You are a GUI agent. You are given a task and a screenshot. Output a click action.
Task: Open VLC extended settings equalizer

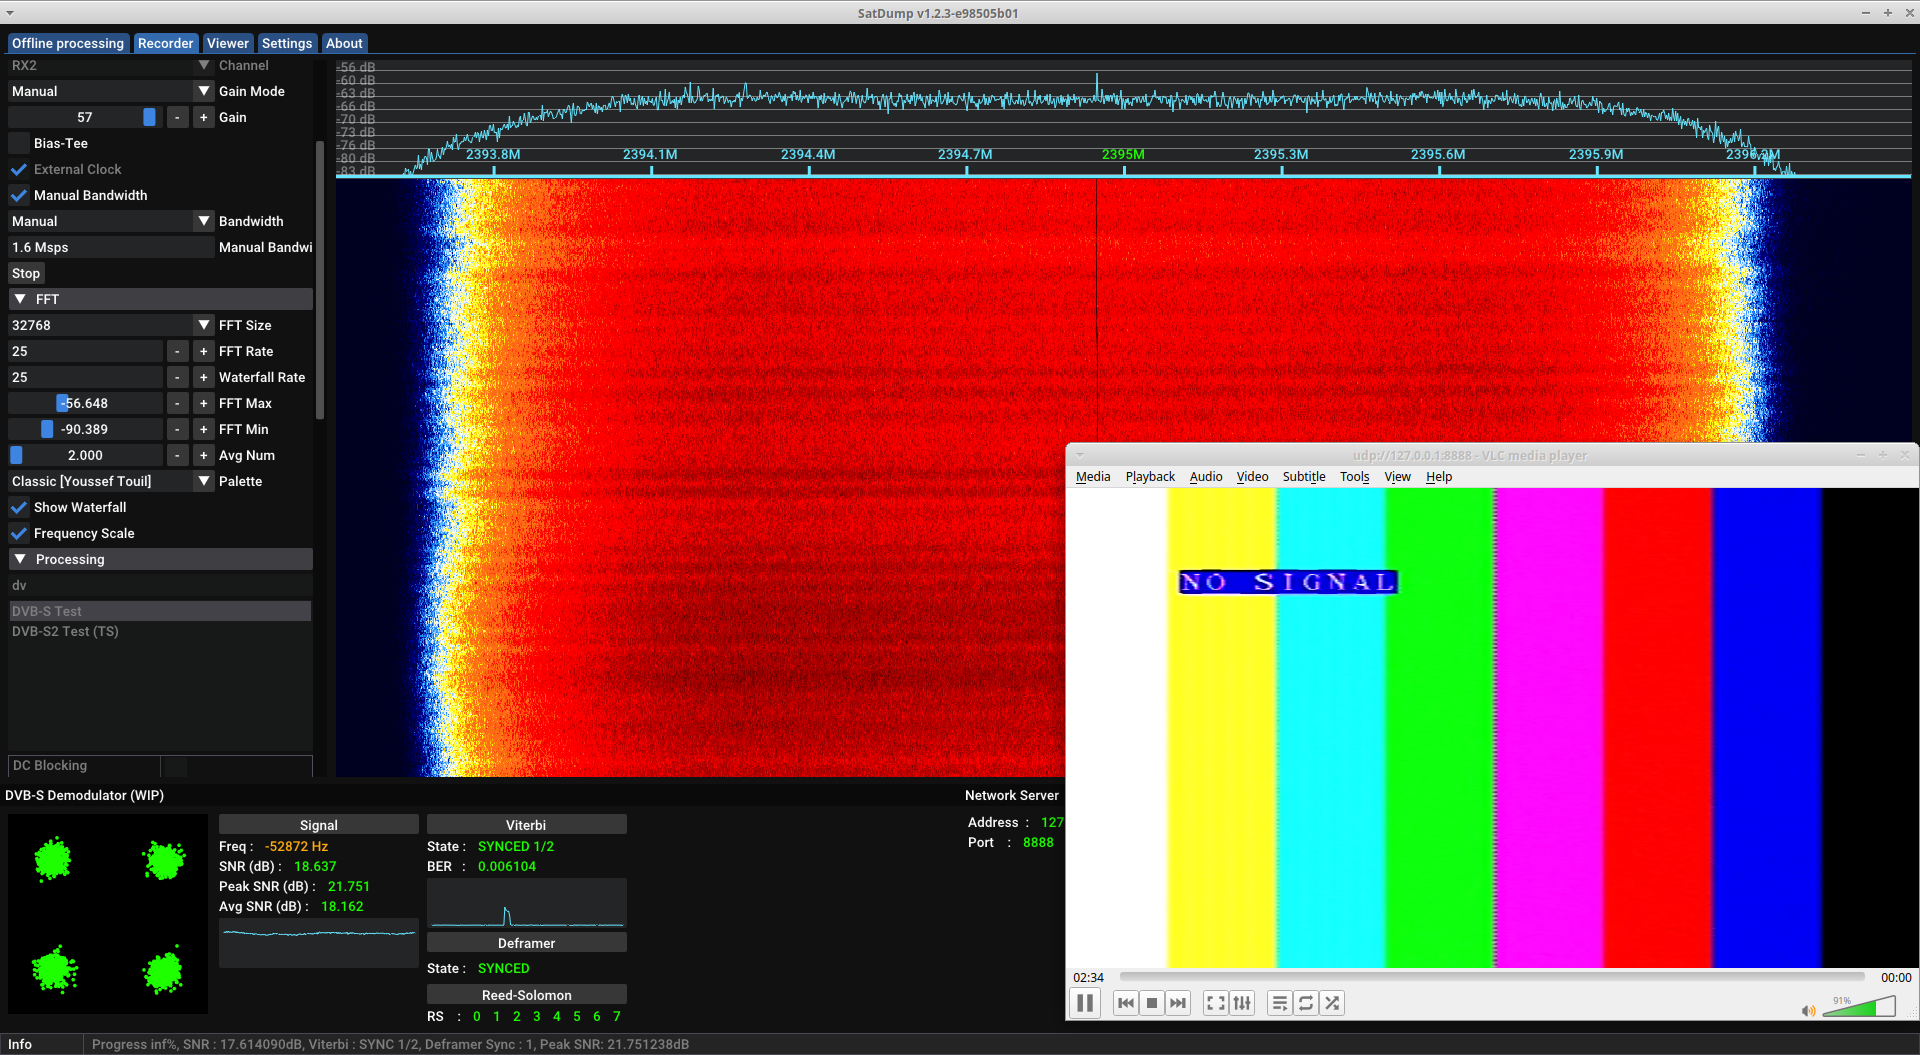1242,1003
